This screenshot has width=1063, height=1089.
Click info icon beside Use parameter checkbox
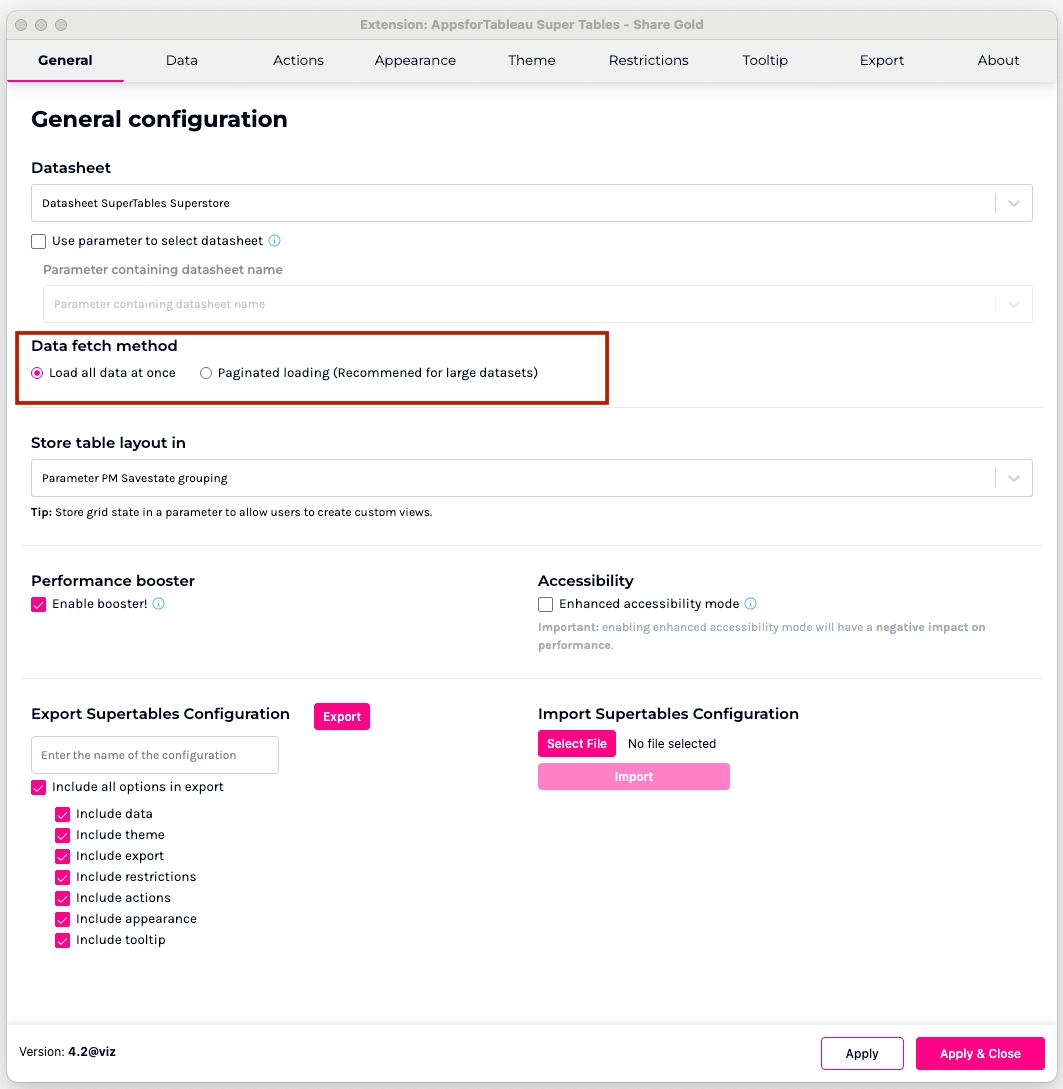pyautogui.click(x=275, y=241)
